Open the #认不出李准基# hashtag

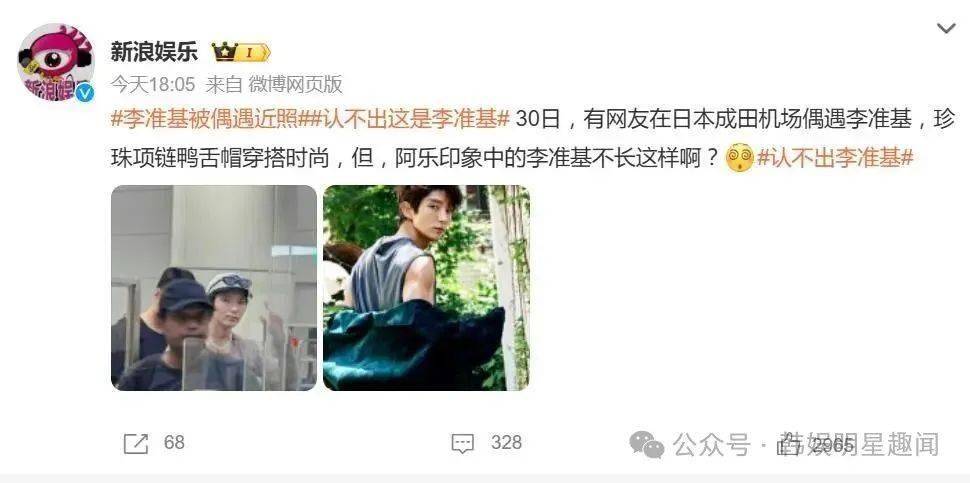tap(836, 158)
